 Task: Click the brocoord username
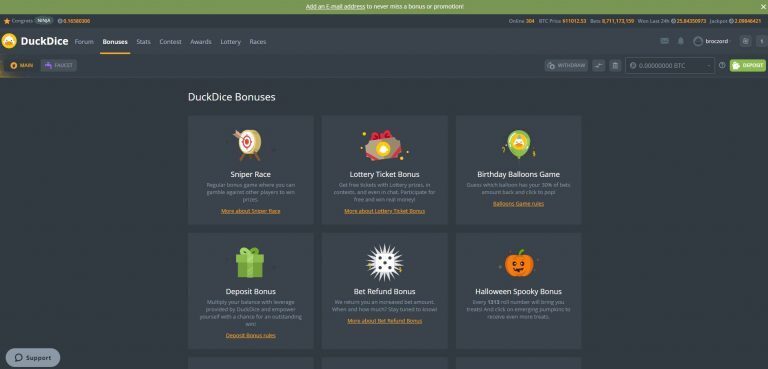717,41
